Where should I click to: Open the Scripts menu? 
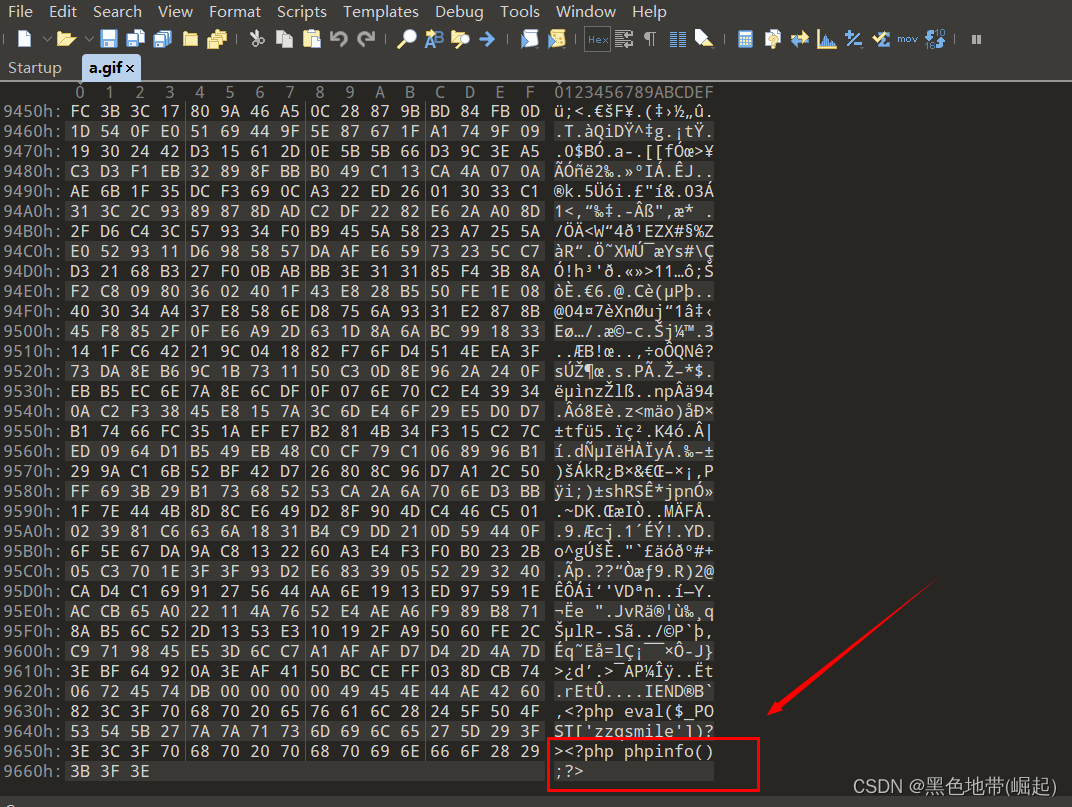pos(302,12)
